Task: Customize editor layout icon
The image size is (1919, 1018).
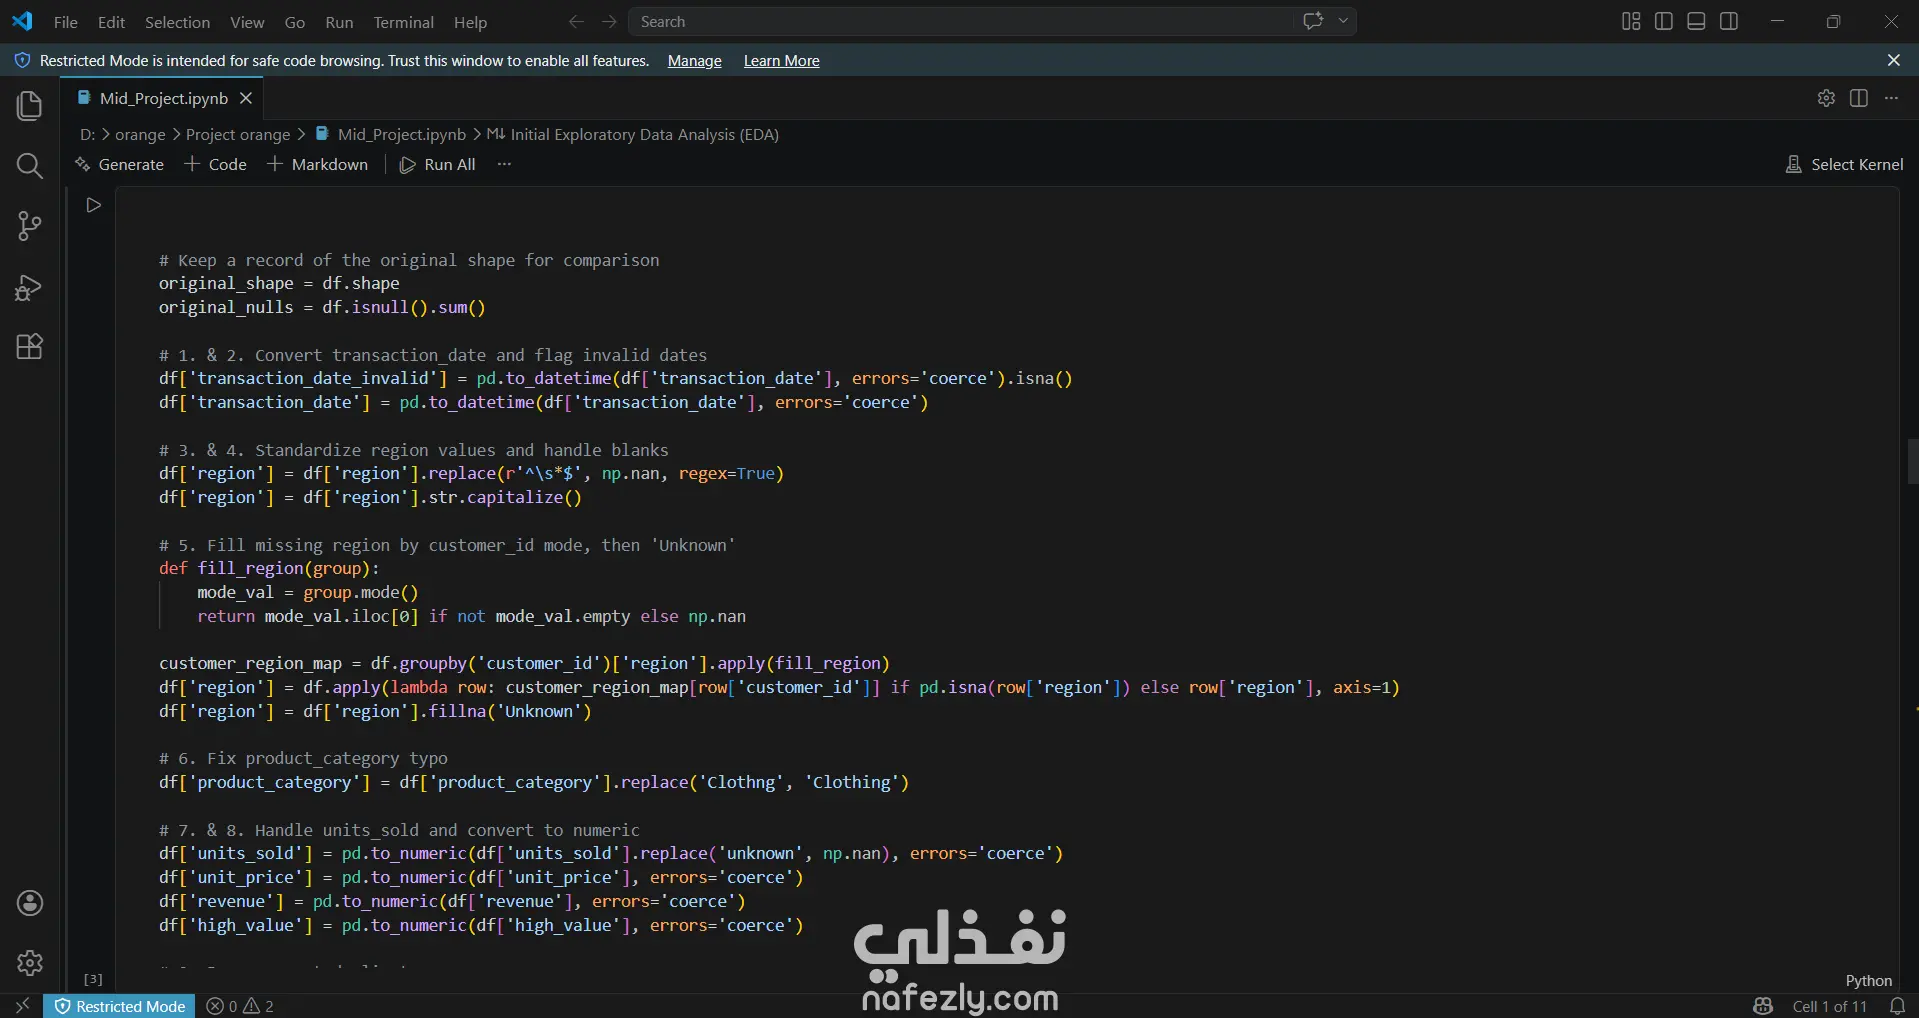Action: (1631, 21)
